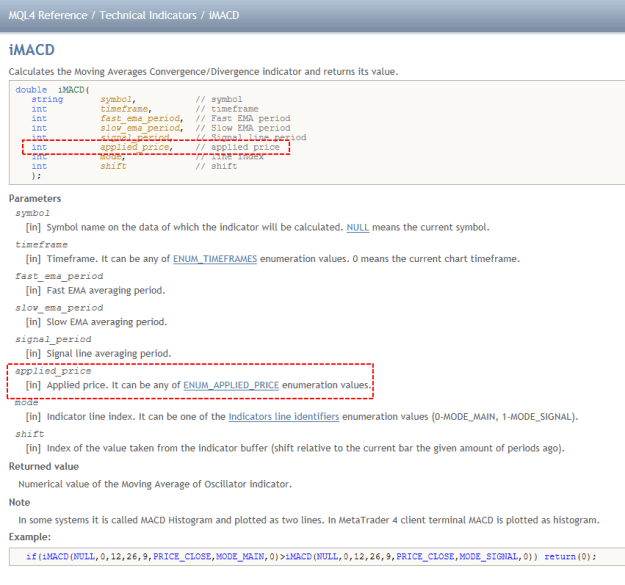This screenshot has width=625, height=585.
Task: Click the 'symbol' parameter name in Parameters
Action: pos(32,214)
